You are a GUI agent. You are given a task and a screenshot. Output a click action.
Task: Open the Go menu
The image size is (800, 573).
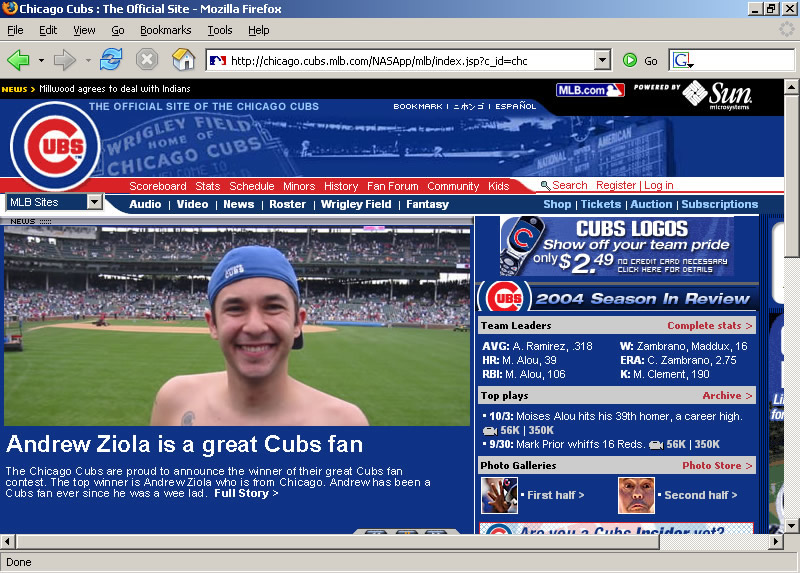point(118,30)
